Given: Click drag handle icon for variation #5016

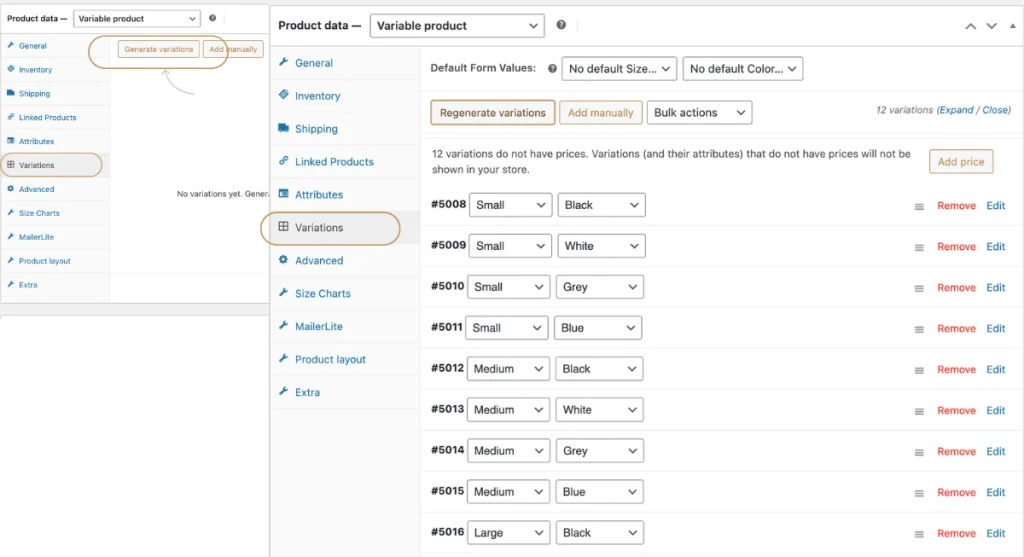Looking at the screenshot, I should (x=919, y=534).
